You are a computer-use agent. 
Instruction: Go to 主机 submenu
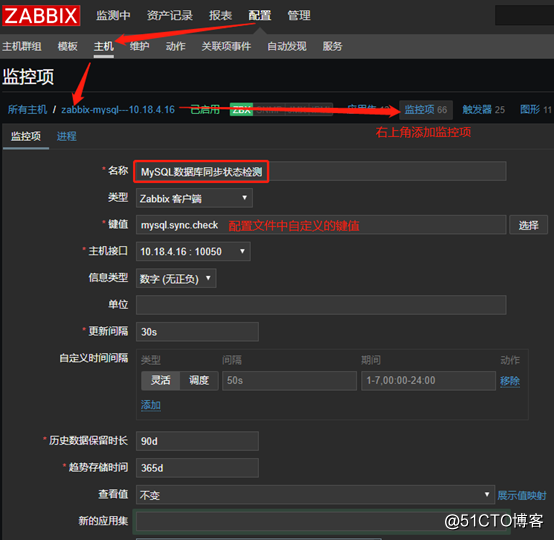click(x=104, y=46)
